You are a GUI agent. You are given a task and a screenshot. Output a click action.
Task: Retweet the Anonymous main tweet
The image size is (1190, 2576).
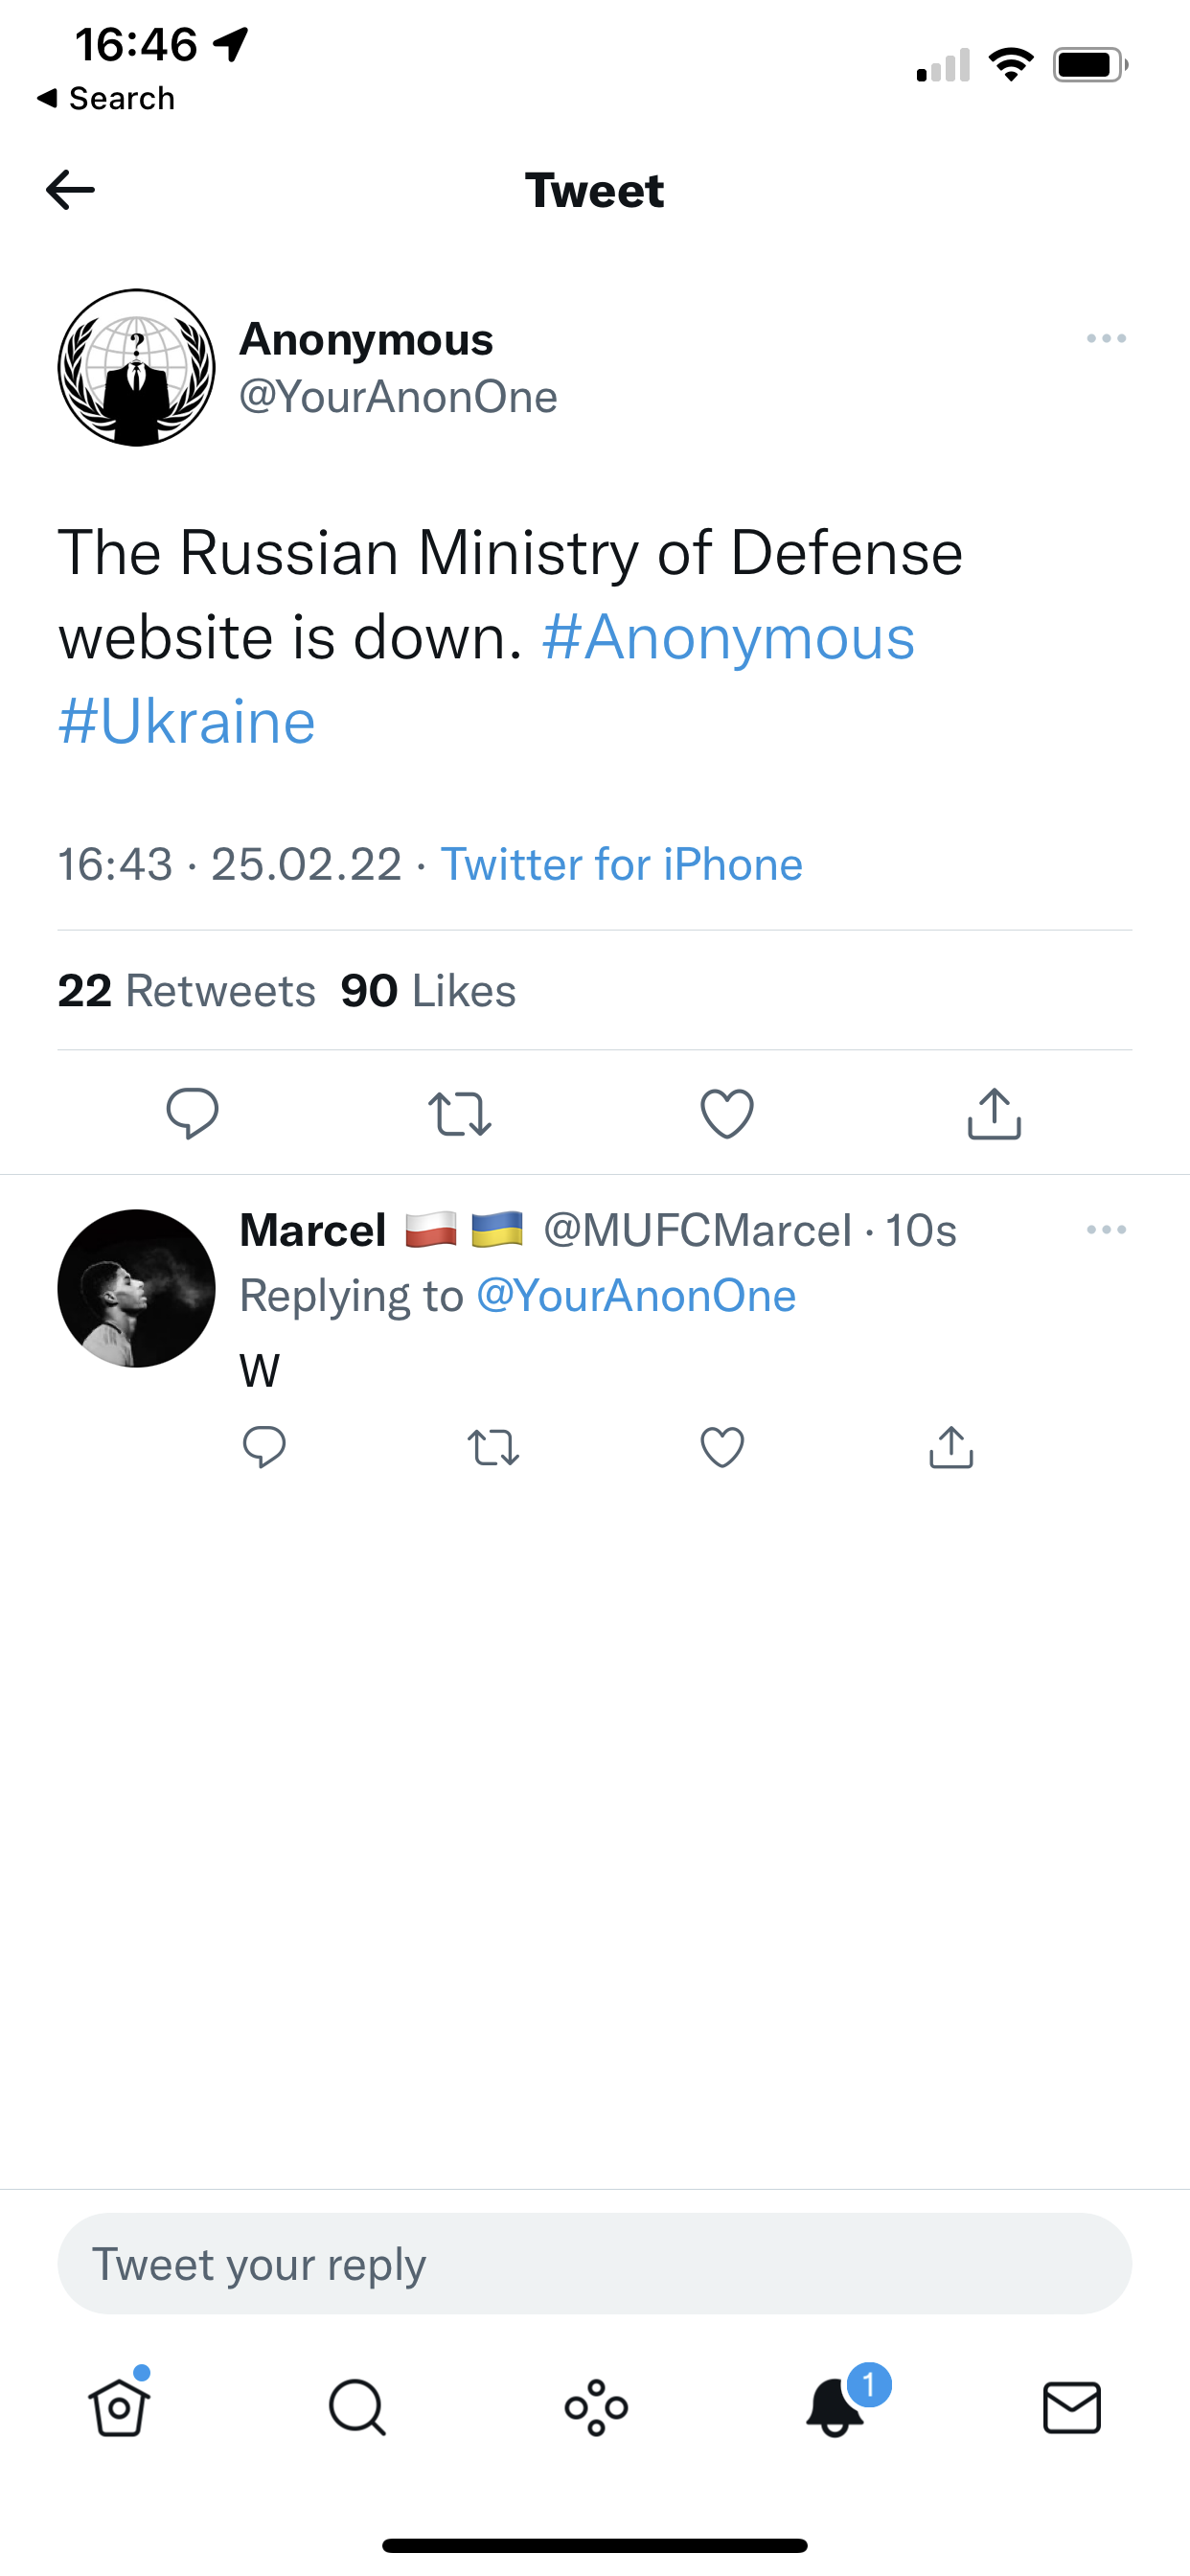[459, 1113]
